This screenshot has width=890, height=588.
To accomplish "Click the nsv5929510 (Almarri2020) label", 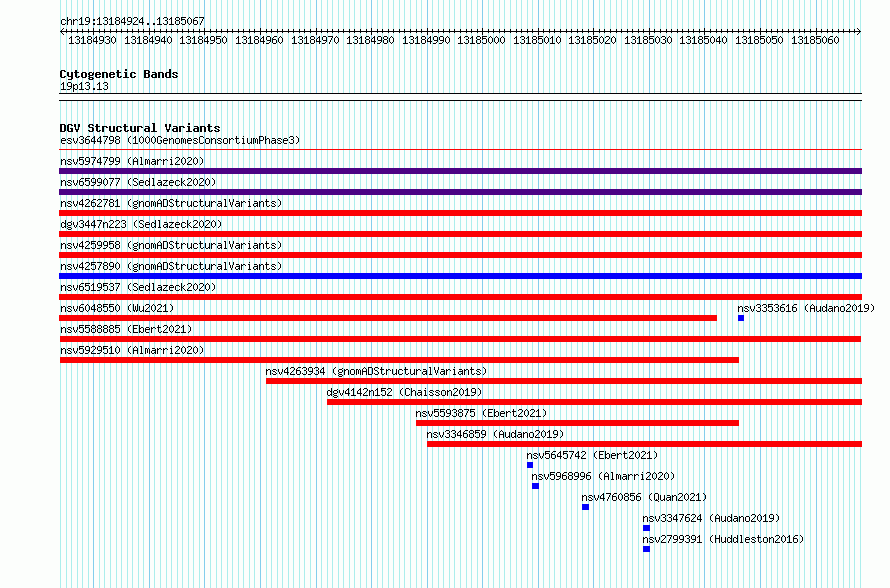I will (132, 350).
